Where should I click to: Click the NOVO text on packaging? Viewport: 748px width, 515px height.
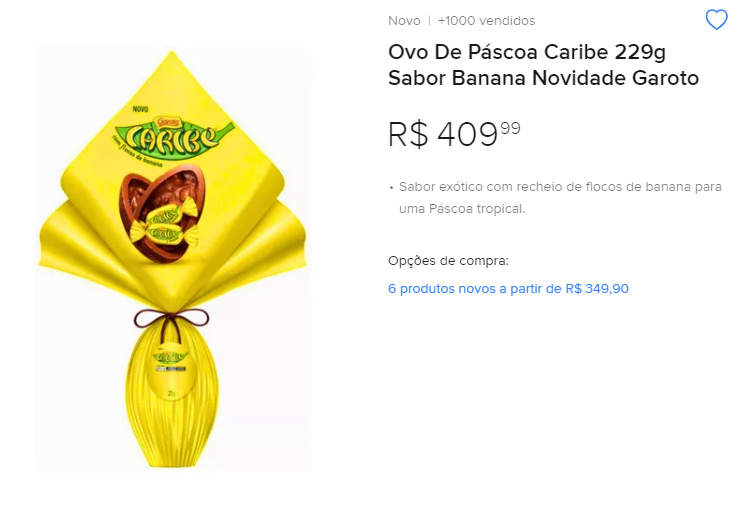click(x=140, y=109)
